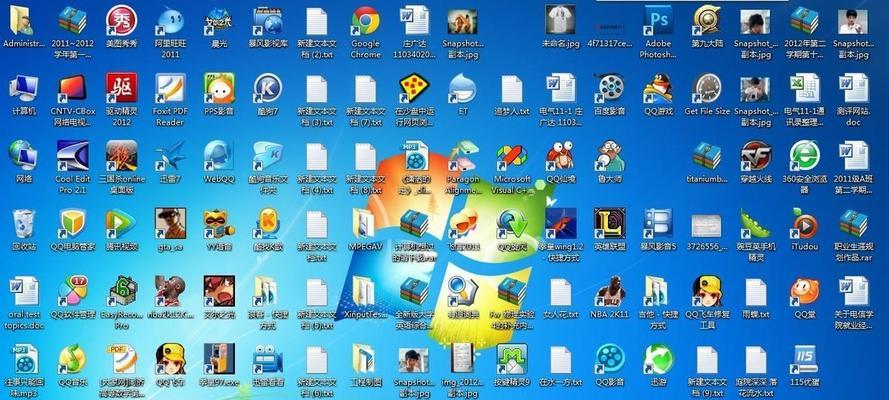Launch PPS影音 player
The height and width of the screenshot is (400, 889).
(219, 88)
